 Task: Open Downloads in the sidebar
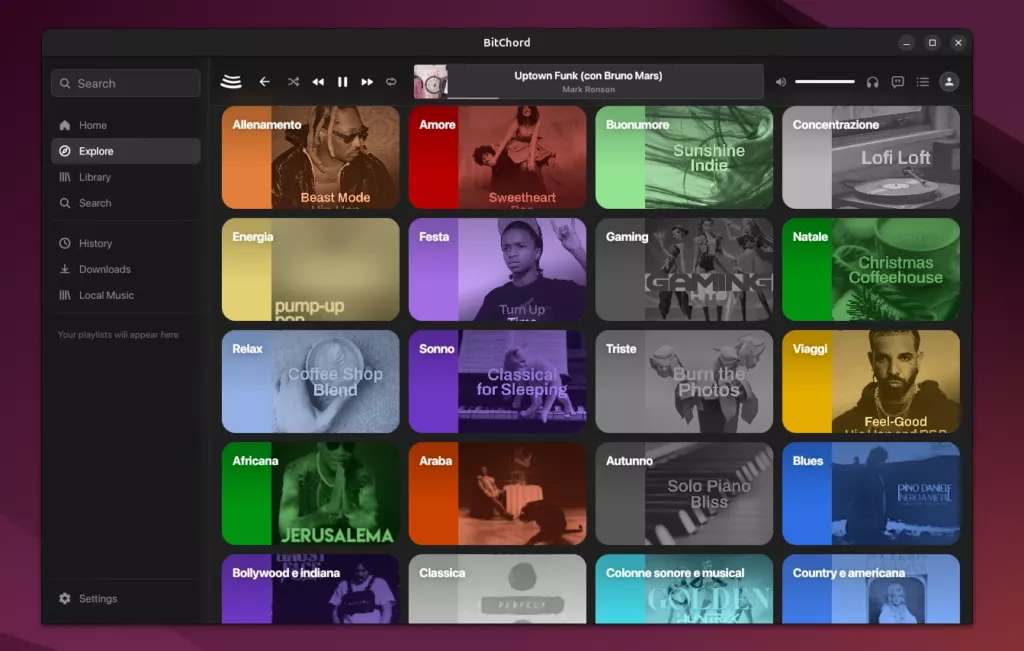125,269
